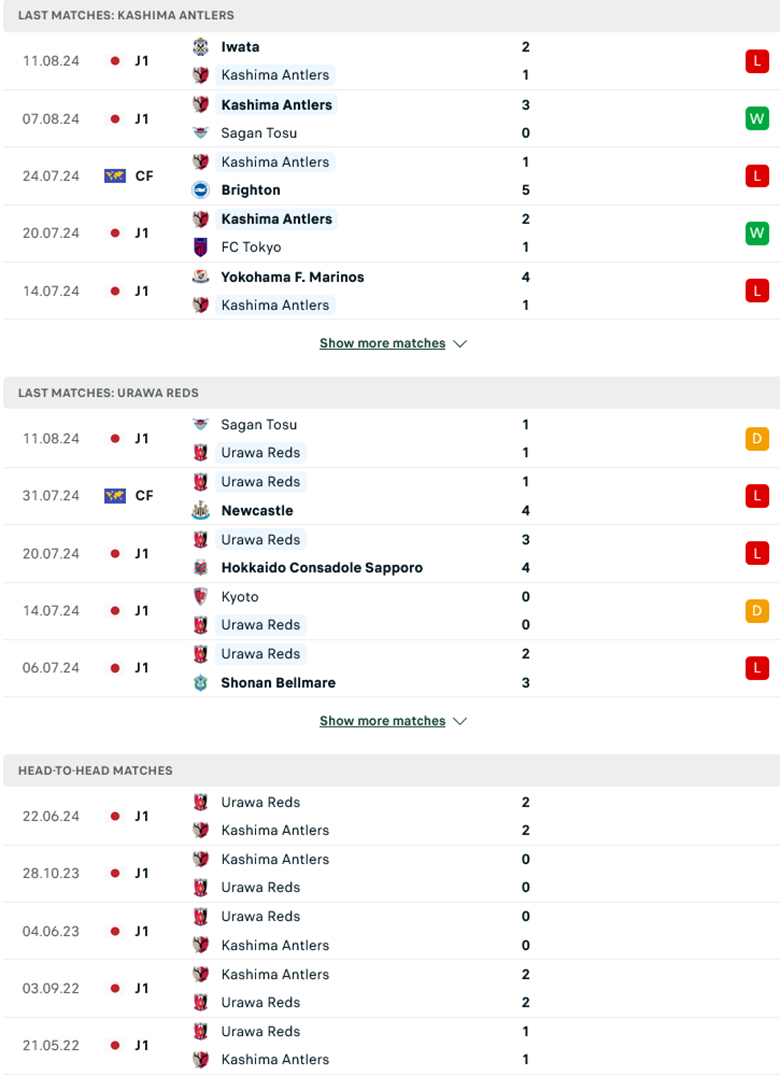Open the Brighton team link

(251, 190)
